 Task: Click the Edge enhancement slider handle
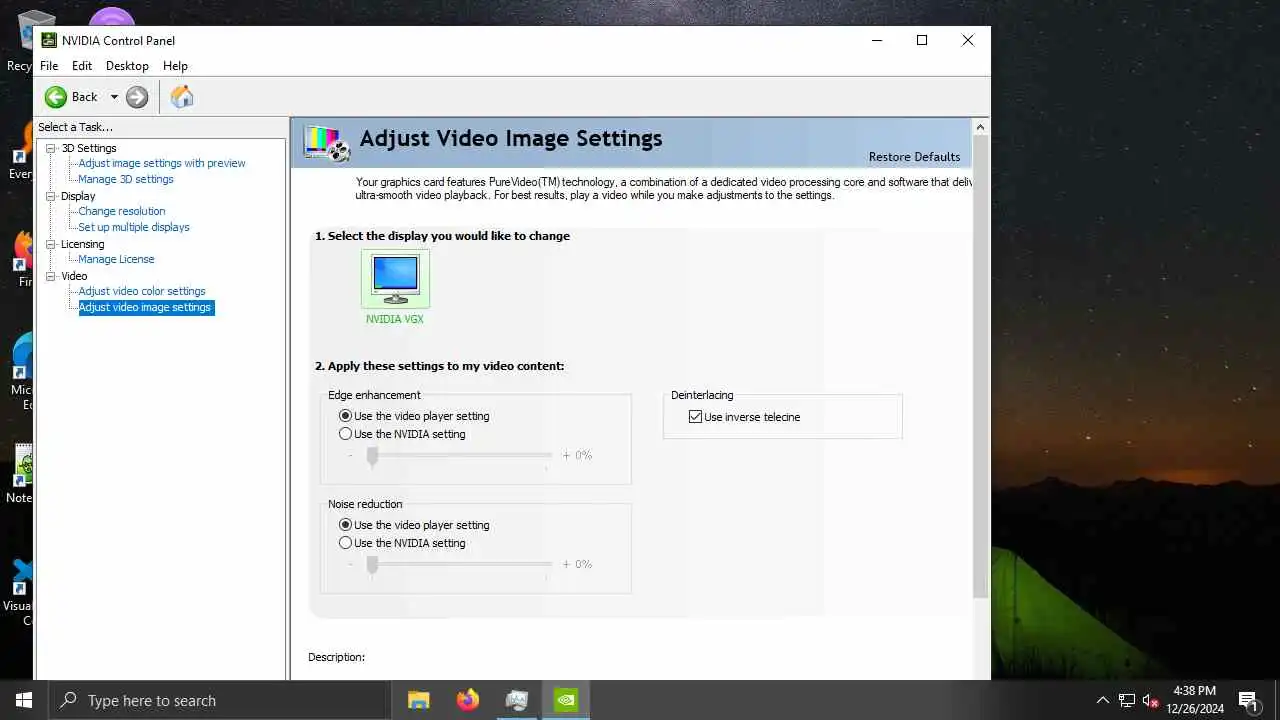tap(372, 456)
